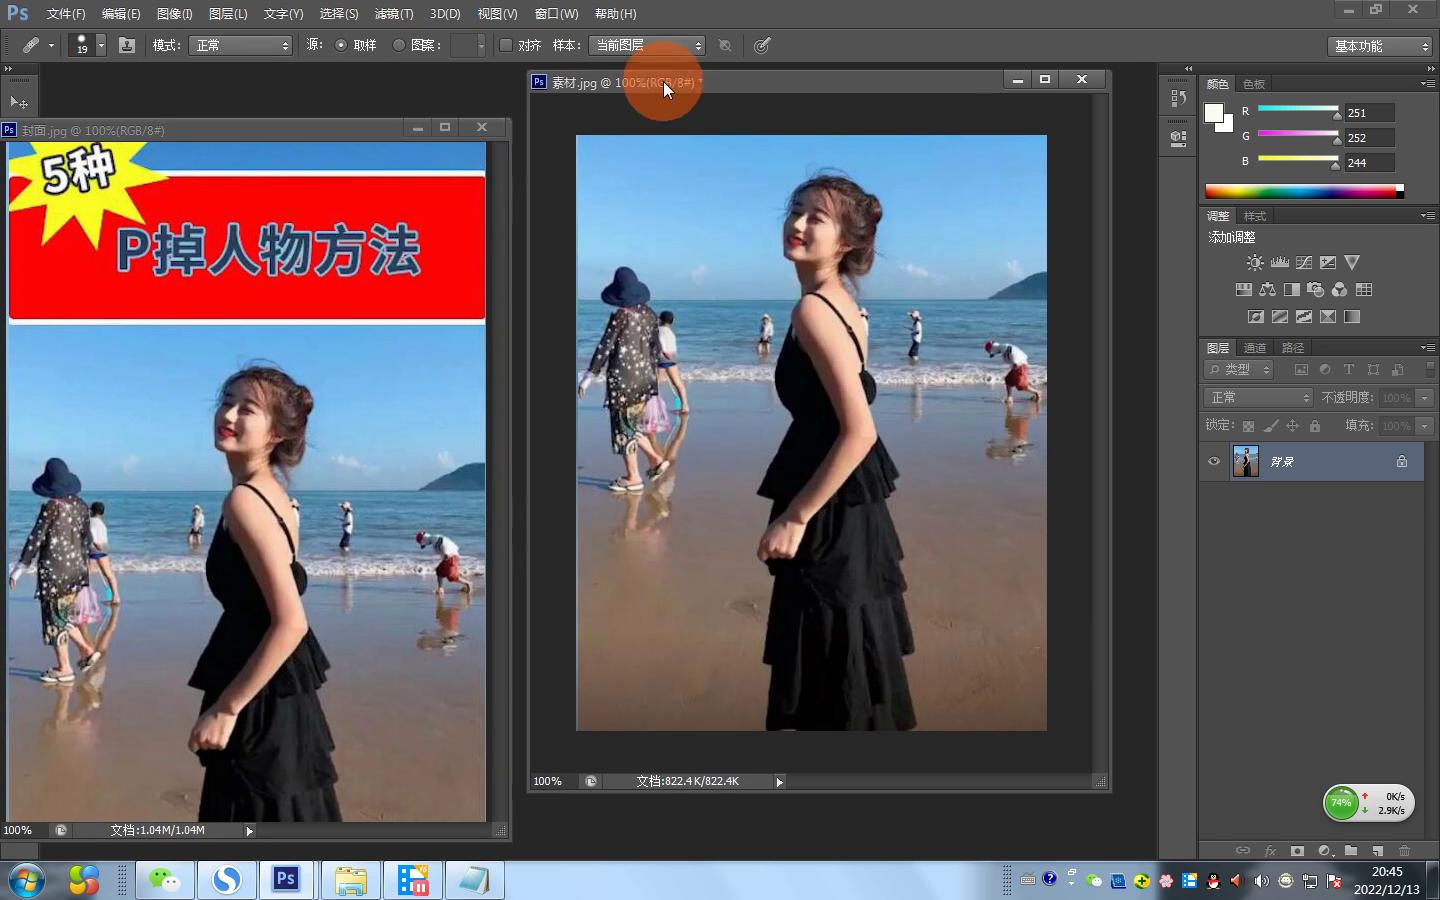Select the 图案 source radio button
The width and height of the screenshot is (1440, 900).
click(398, 45)
